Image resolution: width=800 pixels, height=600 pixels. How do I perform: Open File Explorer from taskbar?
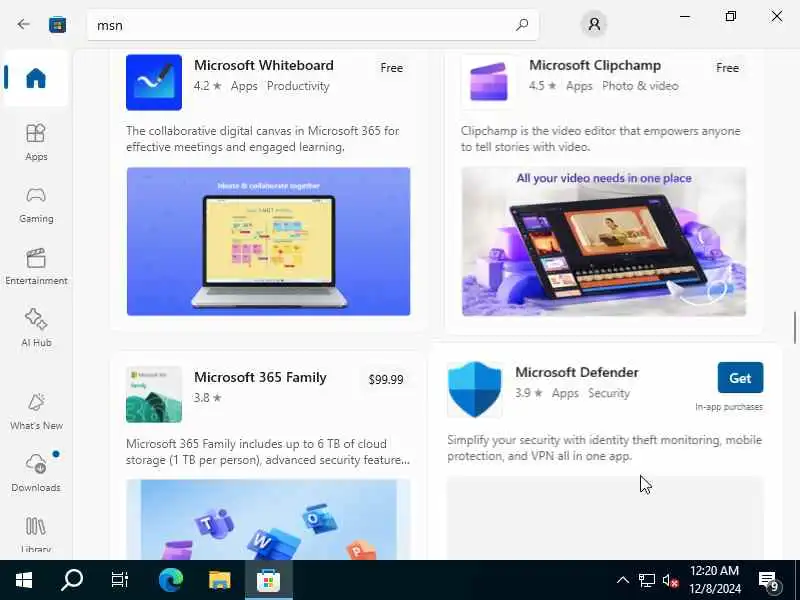click(x=219, y=580)
